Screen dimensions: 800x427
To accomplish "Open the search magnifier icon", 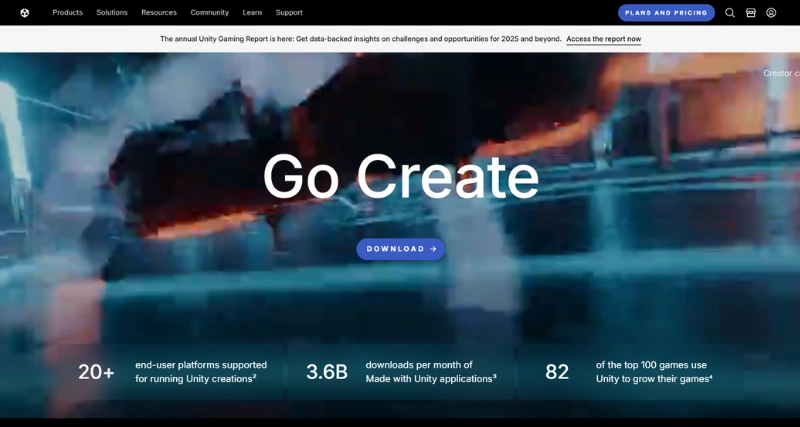I will click(x=730, y=13).
